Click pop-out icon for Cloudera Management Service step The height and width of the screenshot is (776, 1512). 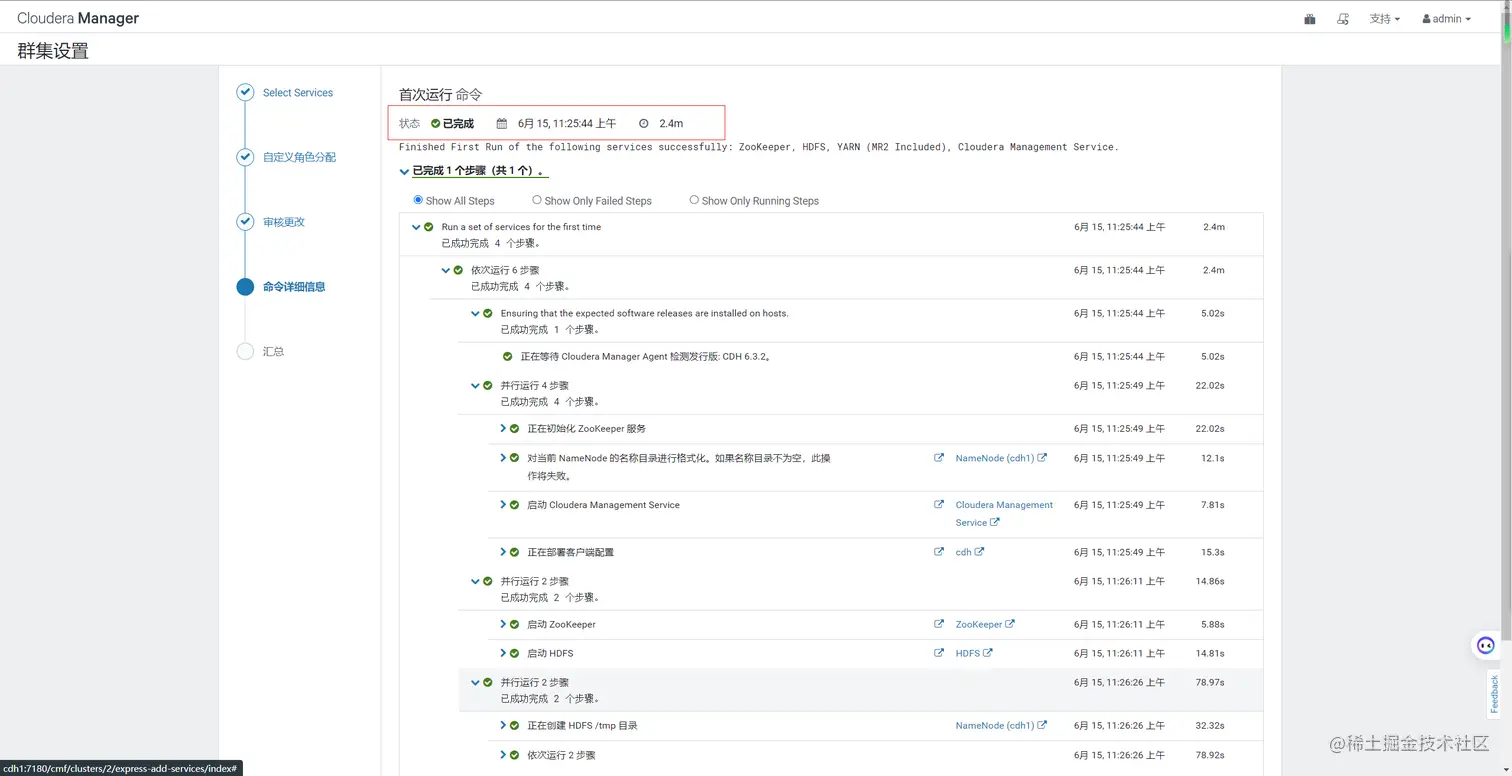click(939, 505)
